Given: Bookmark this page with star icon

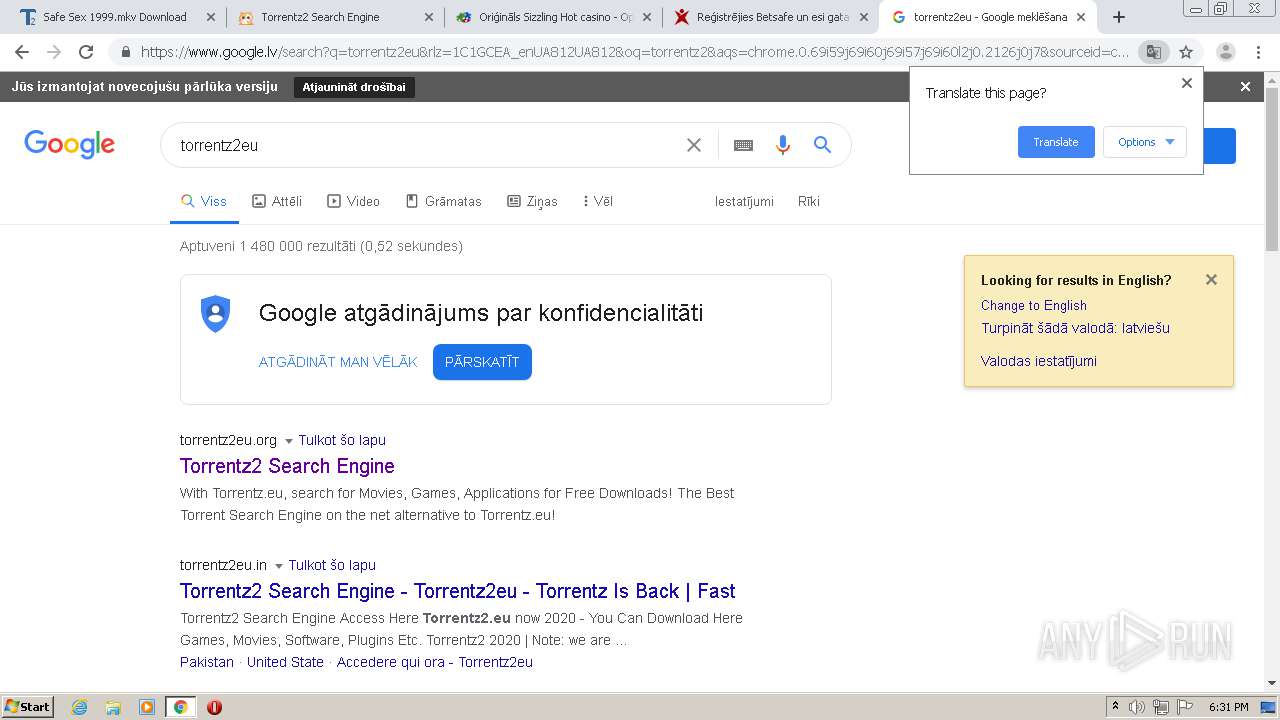Looking at the screenshot, I should point(1186,52).
